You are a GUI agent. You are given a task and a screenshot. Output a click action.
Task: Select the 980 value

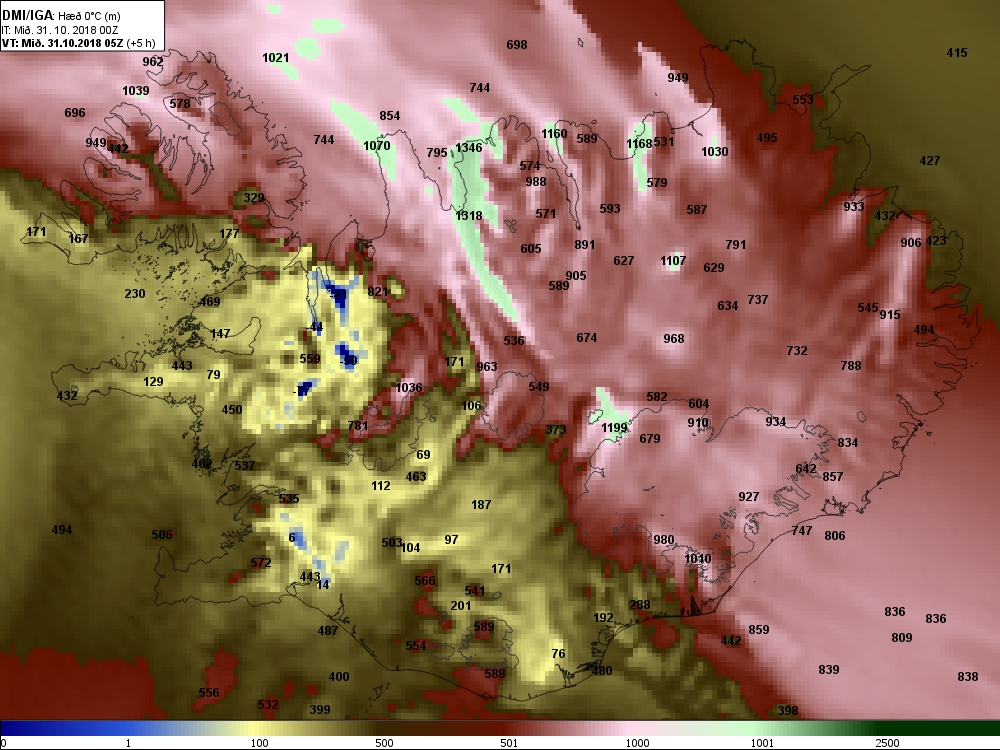(x=663, y=540)
